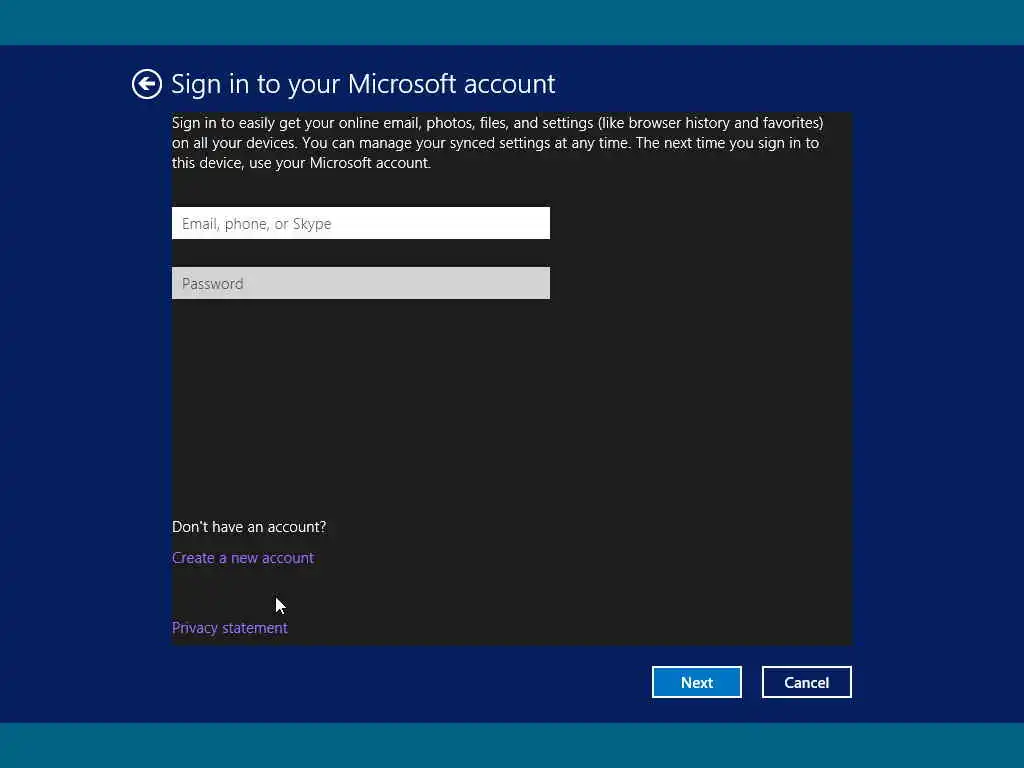Open the Create a new account link

243,558
